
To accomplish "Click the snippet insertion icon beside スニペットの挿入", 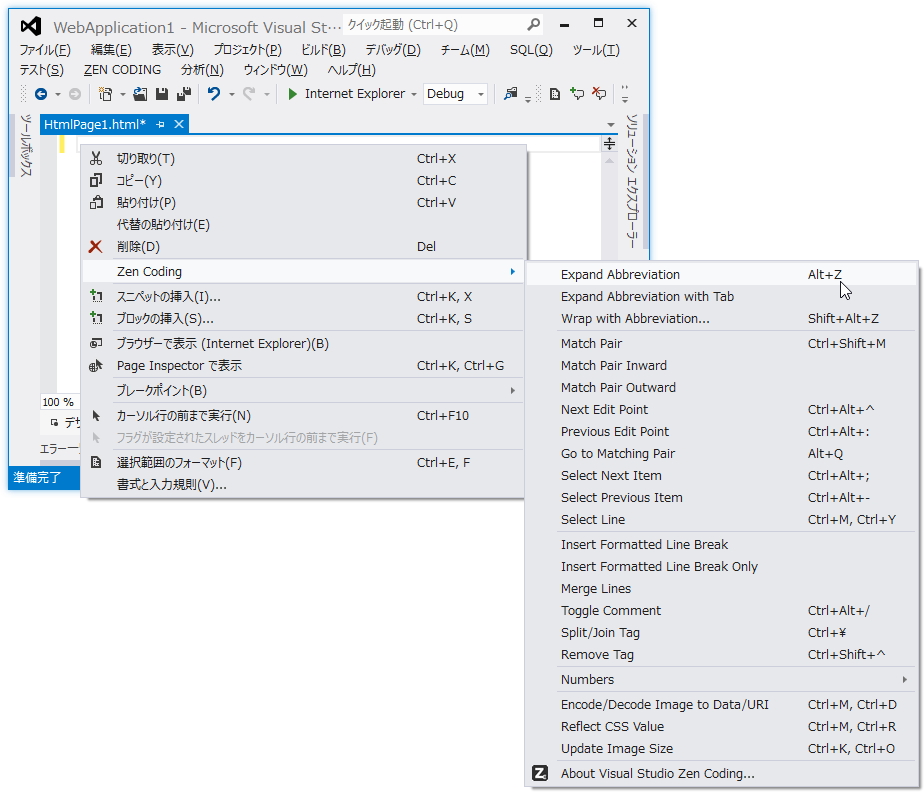I will pyautogui.click(x=96, y=293).
